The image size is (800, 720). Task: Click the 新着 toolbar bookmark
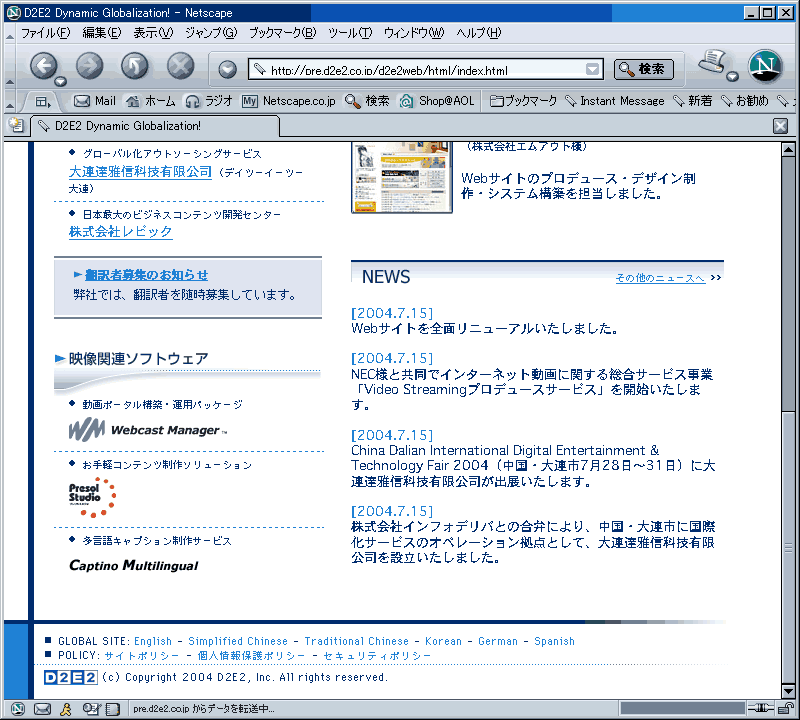(692, 101)
